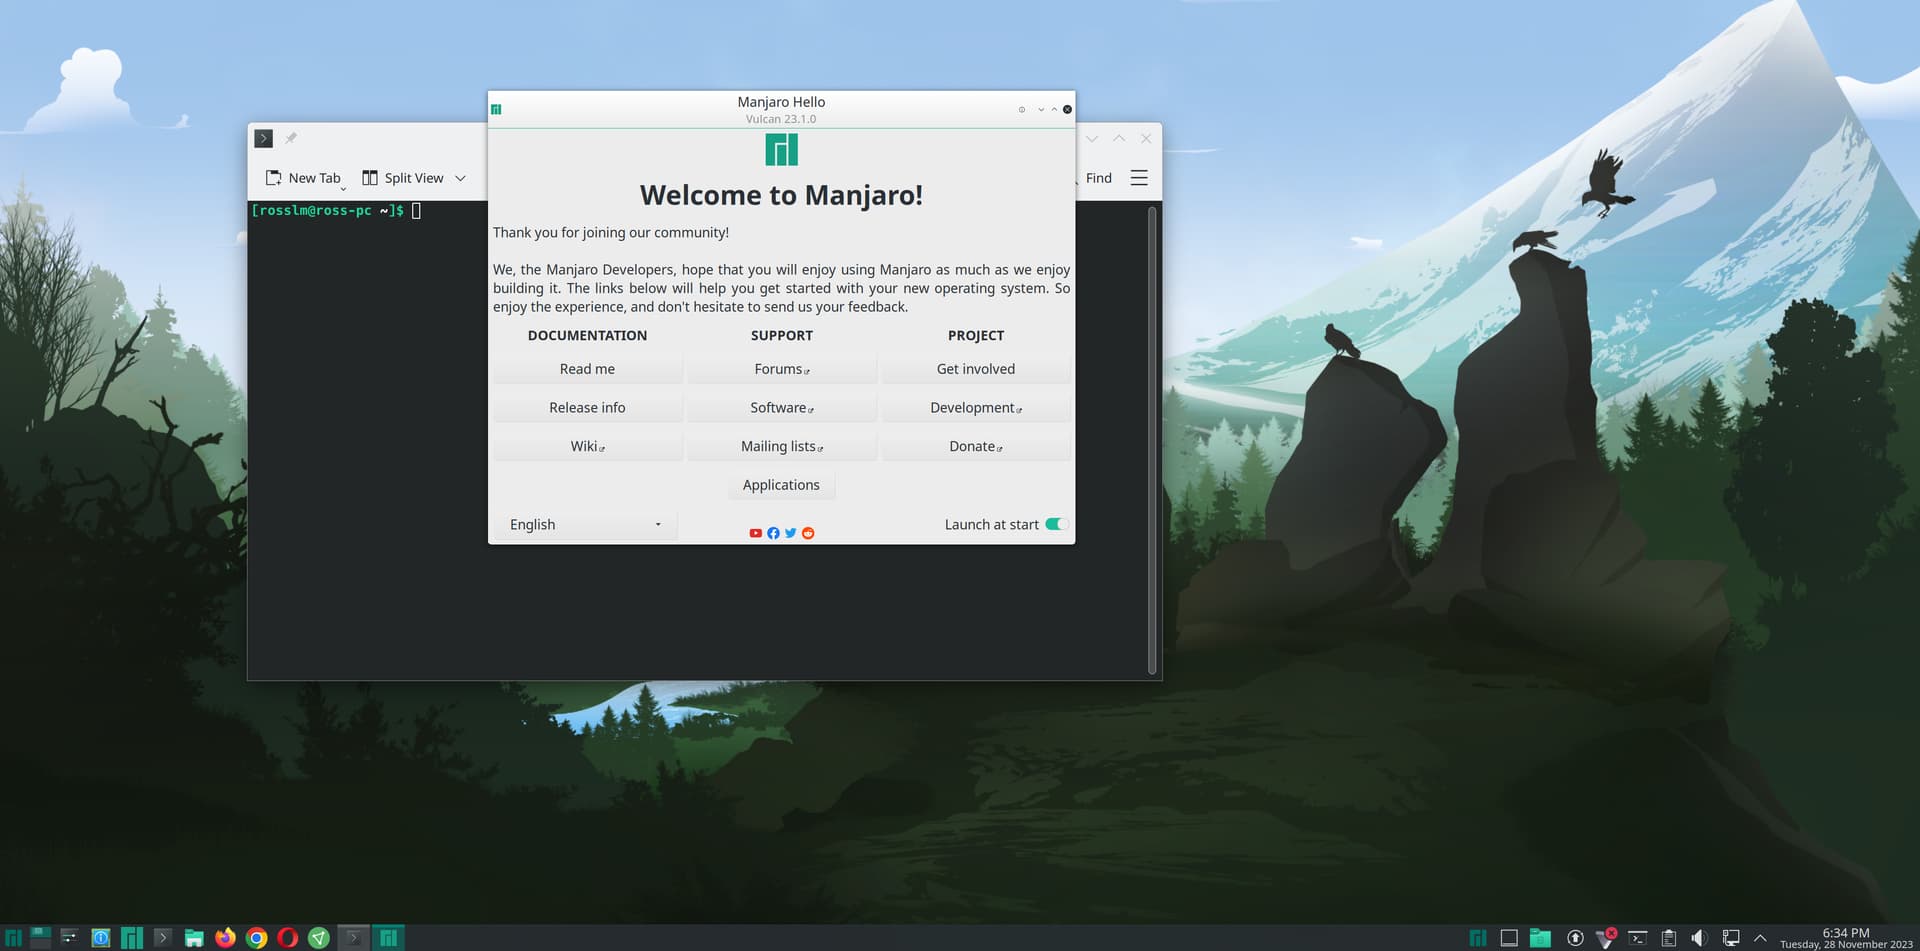1920x951 pixels.
Task: Open Google Chrome from the taskbar
Action: click(x=256, y=938)
